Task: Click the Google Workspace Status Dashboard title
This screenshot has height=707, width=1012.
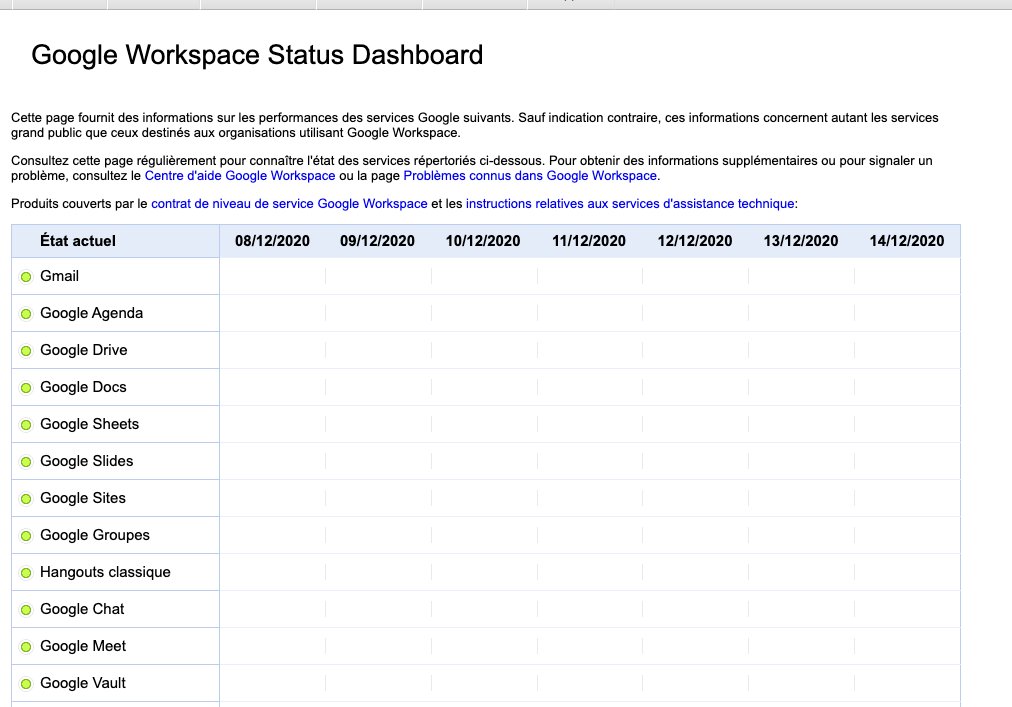Action: tap(257, 56)
